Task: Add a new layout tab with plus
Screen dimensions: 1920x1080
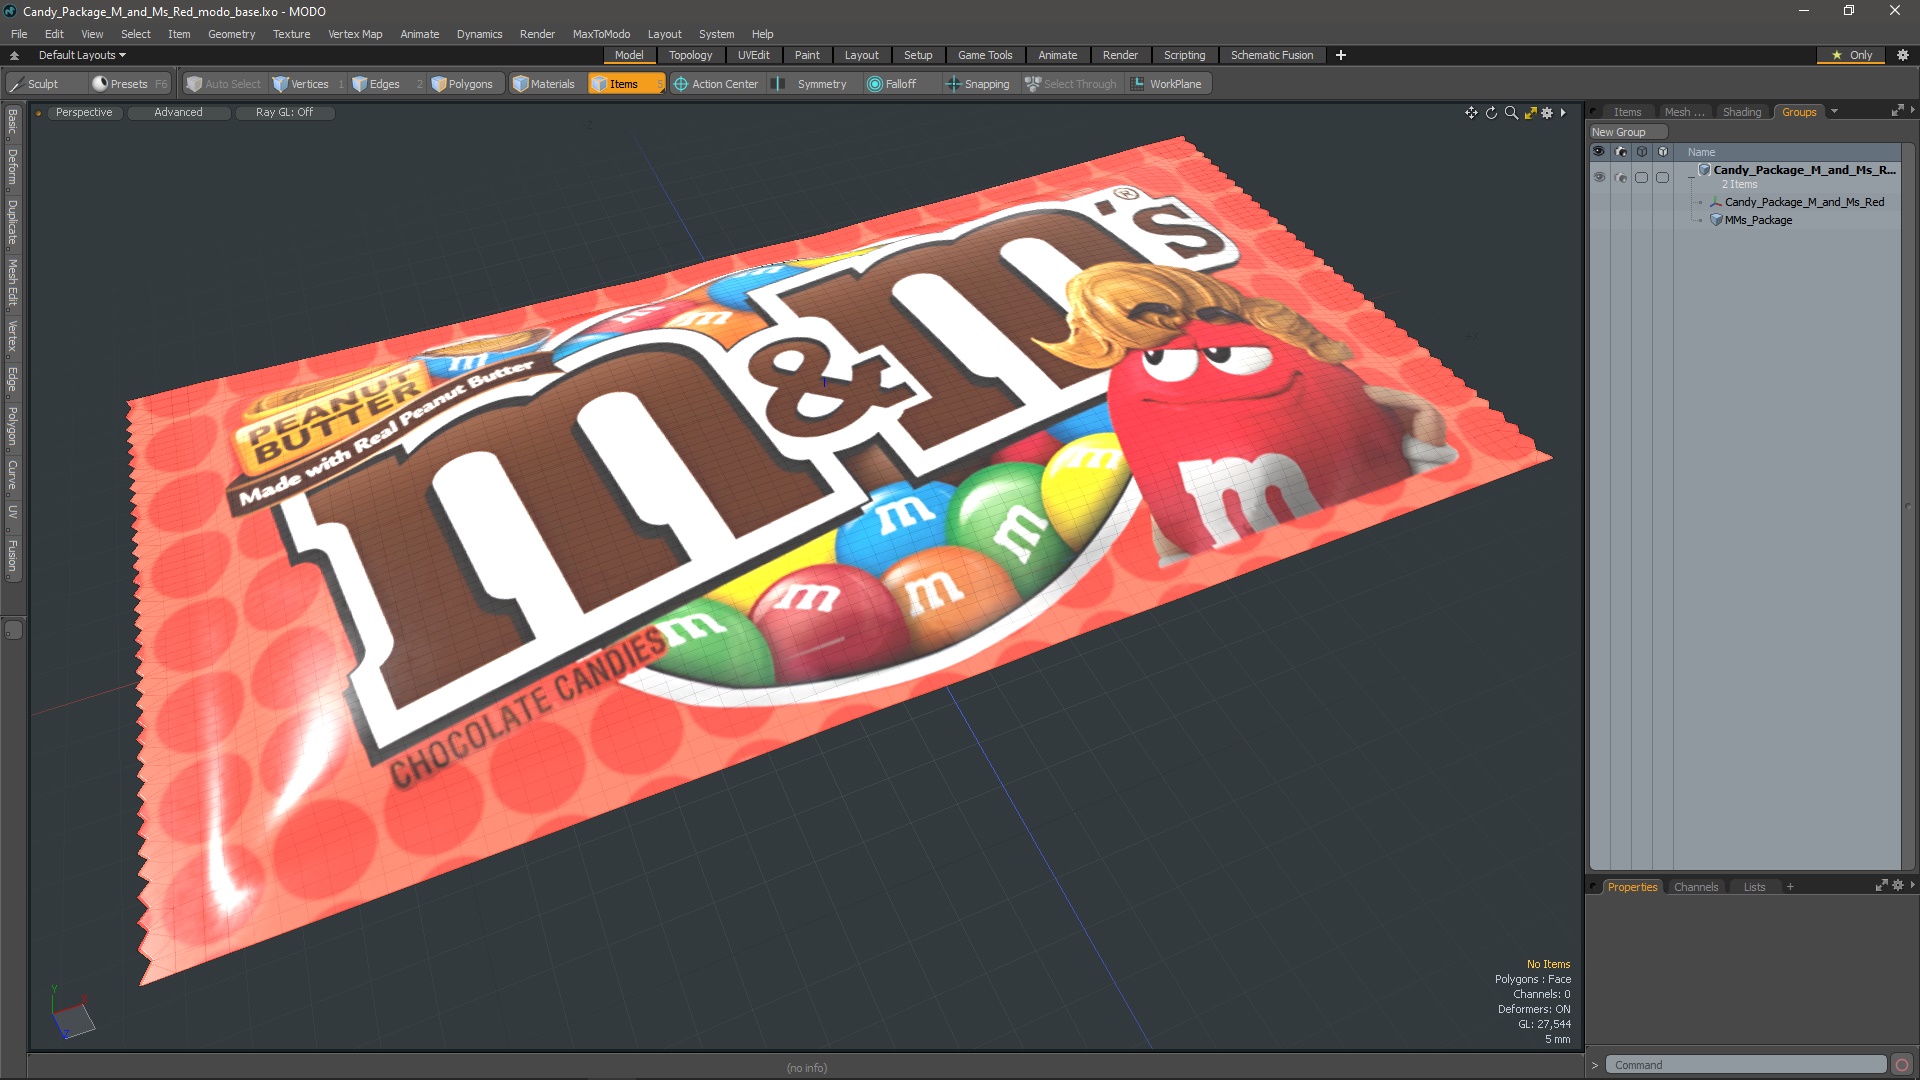Action: (x=1341, y=55)
